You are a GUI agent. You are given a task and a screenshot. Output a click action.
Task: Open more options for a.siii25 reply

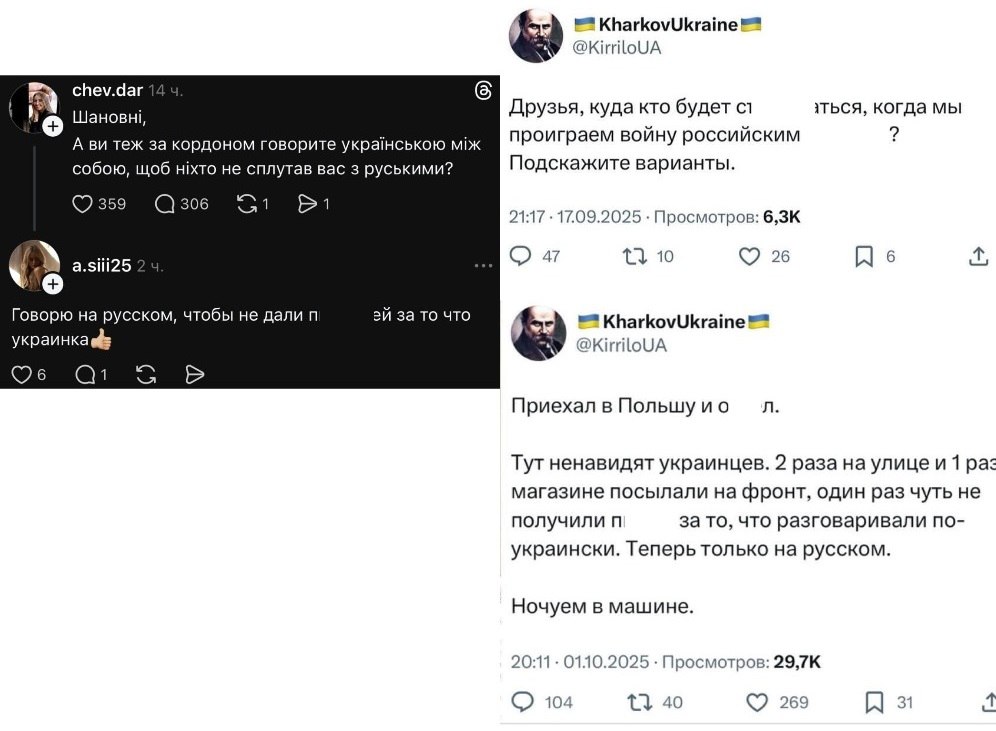point(483,266)
